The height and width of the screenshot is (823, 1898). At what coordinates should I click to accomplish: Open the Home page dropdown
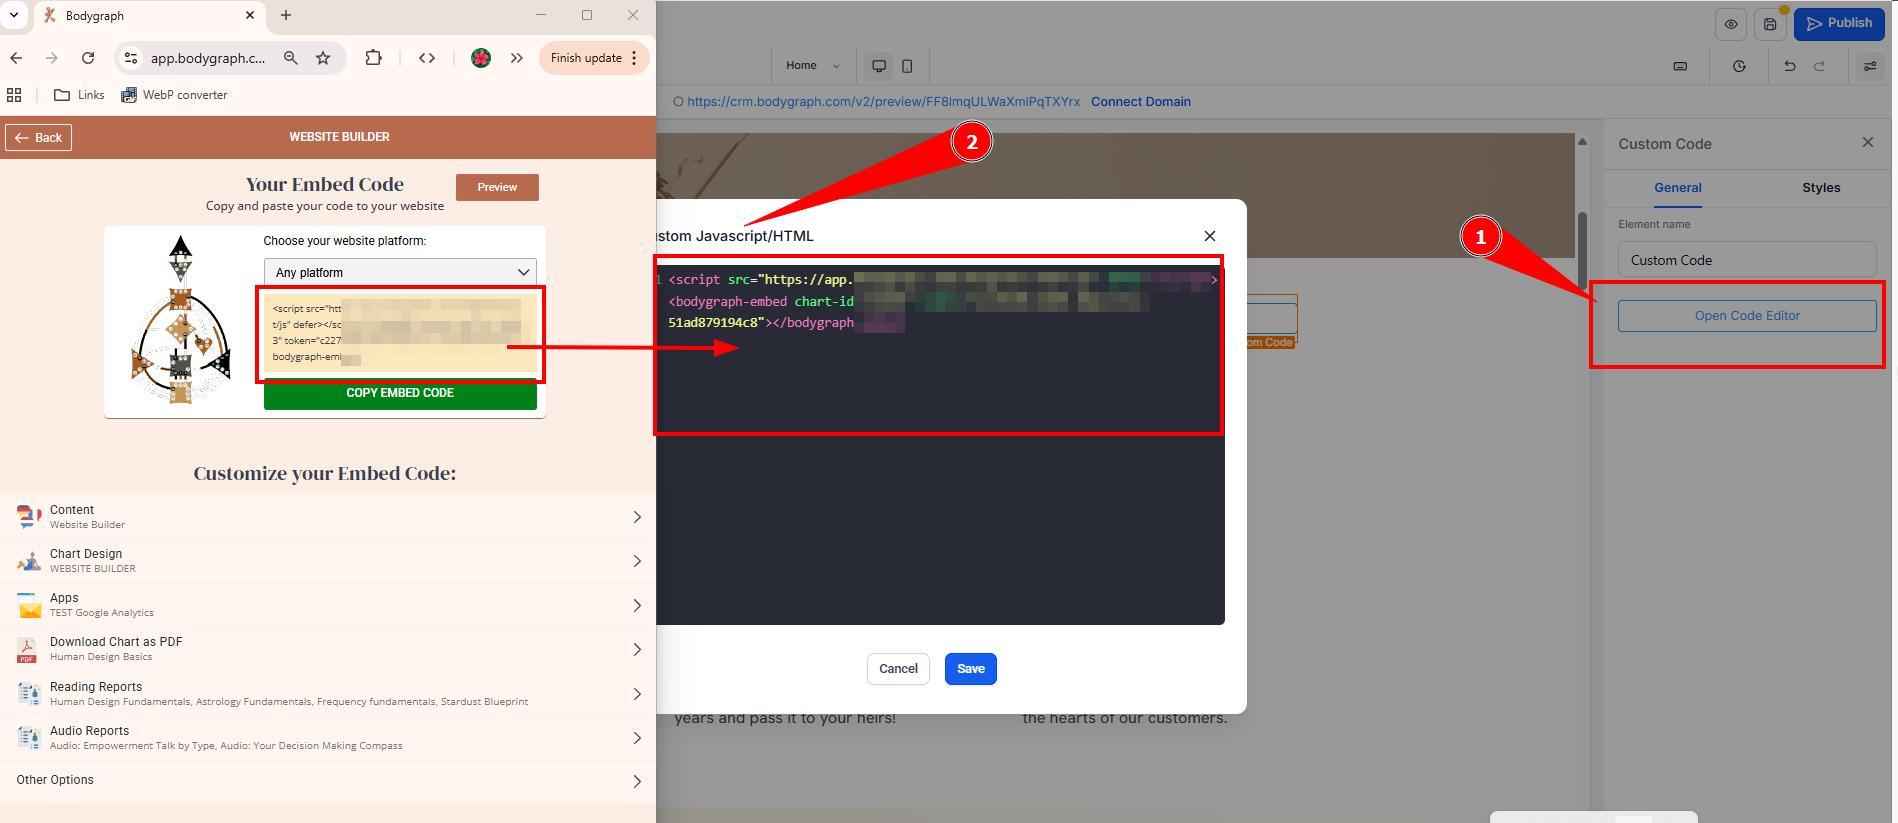pos(812,66)
